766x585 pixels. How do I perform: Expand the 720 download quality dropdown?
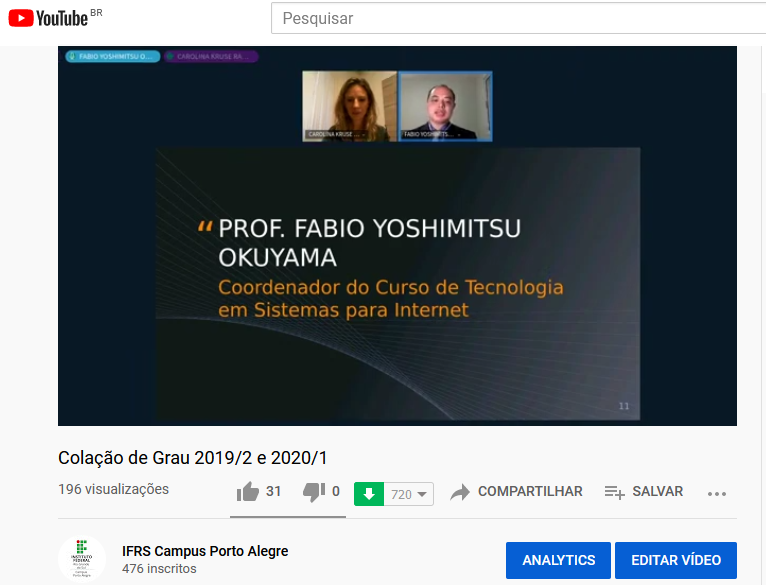(x=409, y=494)
